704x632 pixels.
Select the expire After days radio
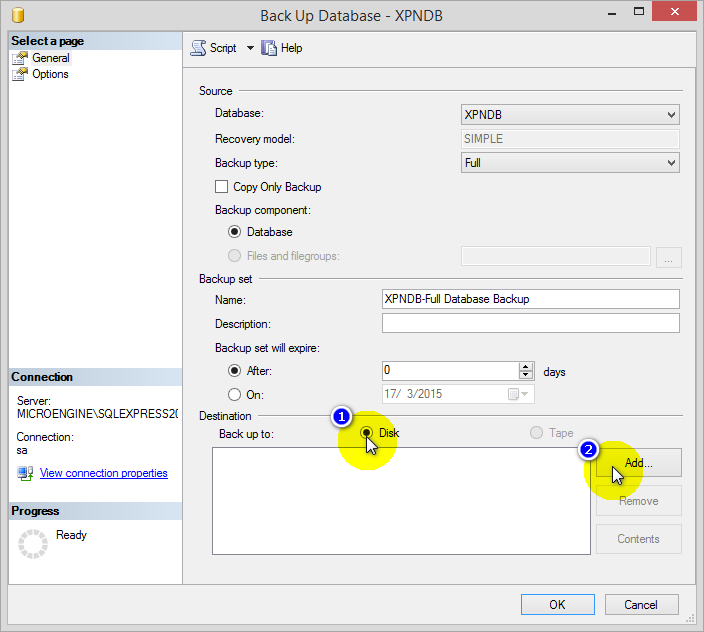[235, 371]
